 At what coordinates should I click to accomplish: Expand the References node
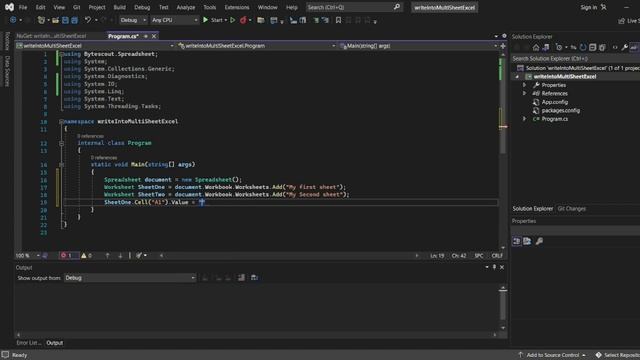pyautogui.click(x=525, y=93)
